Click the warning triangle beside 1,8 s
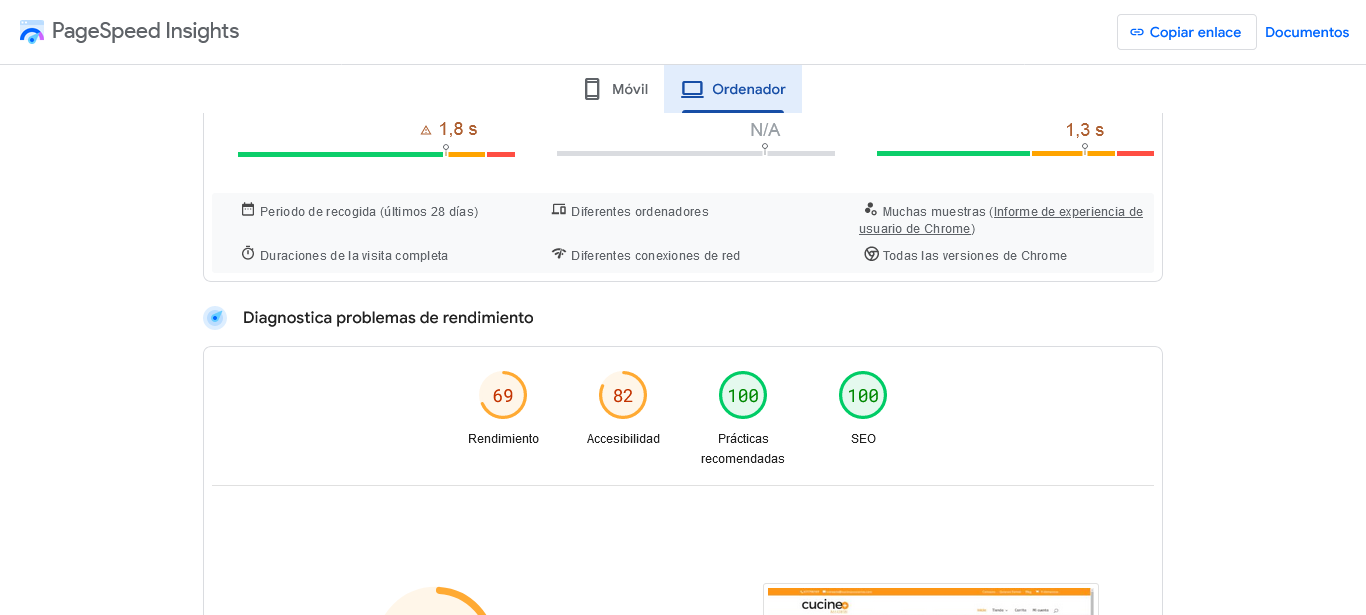This screenshot has width=1366, height=615. click(x=426, y=130)
